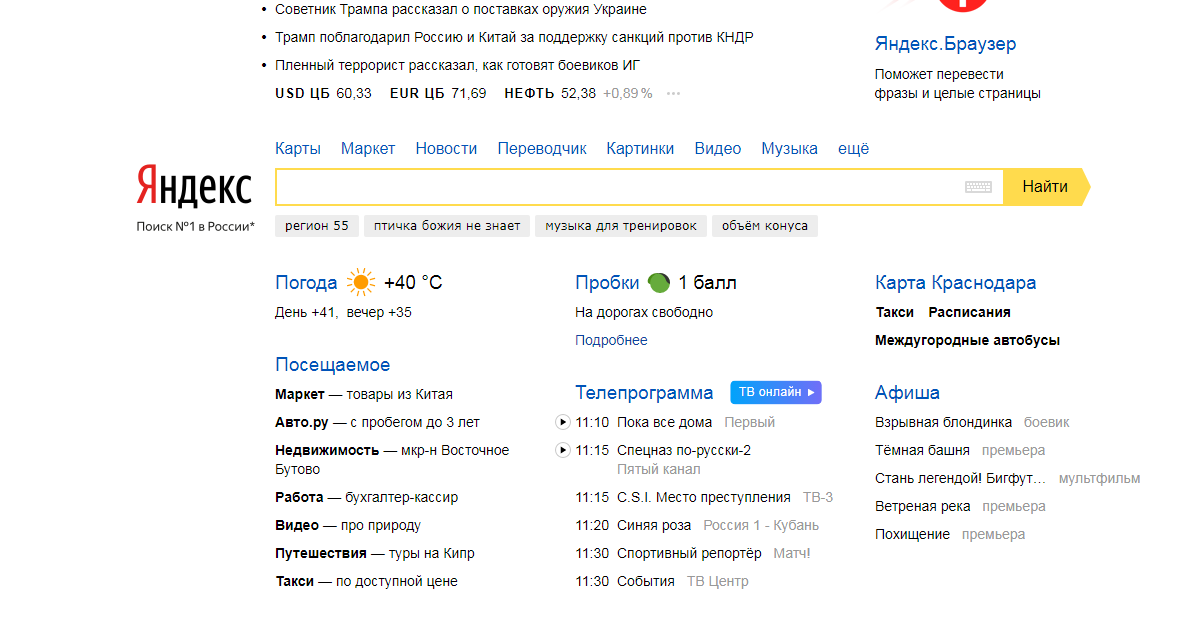
Task: Click the НЕФТЬ oil price
Action: tap(550, 93)
